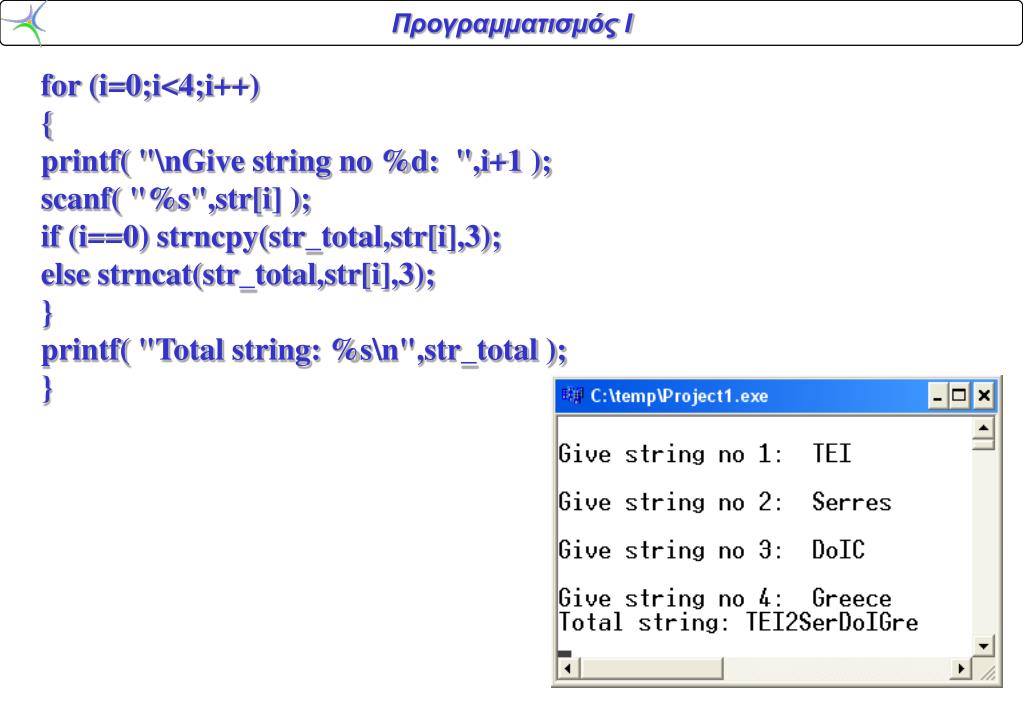Click the star logo in slide header

tap(24, 23)
